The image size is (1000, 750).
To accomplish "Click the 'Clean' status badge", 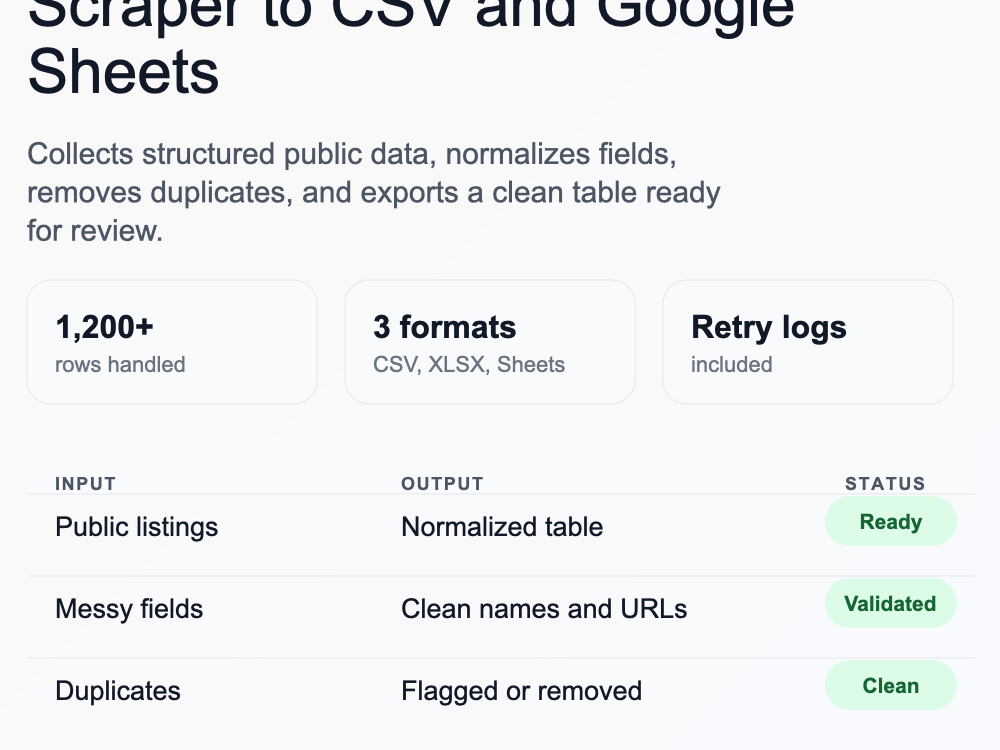I will (x=890, y=686).
